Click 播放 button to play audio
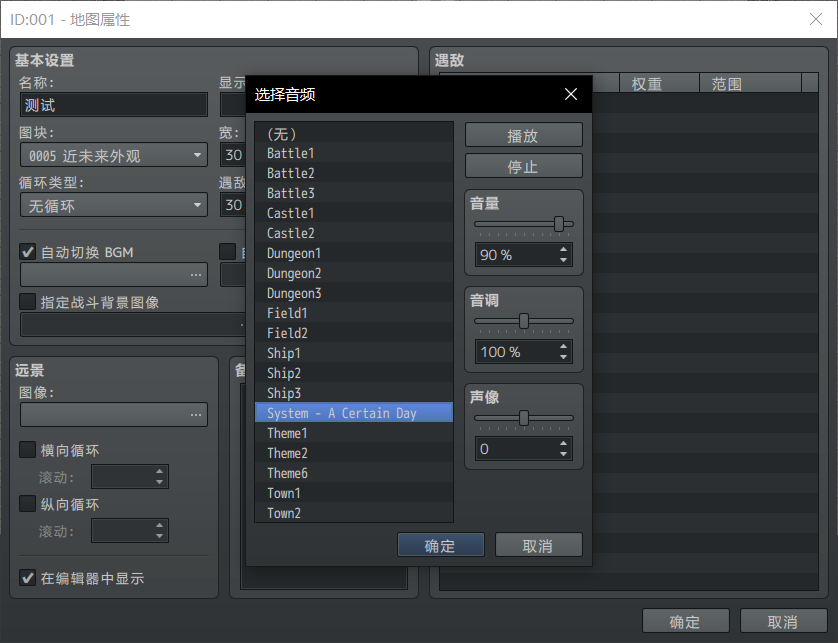 point(523,135)
